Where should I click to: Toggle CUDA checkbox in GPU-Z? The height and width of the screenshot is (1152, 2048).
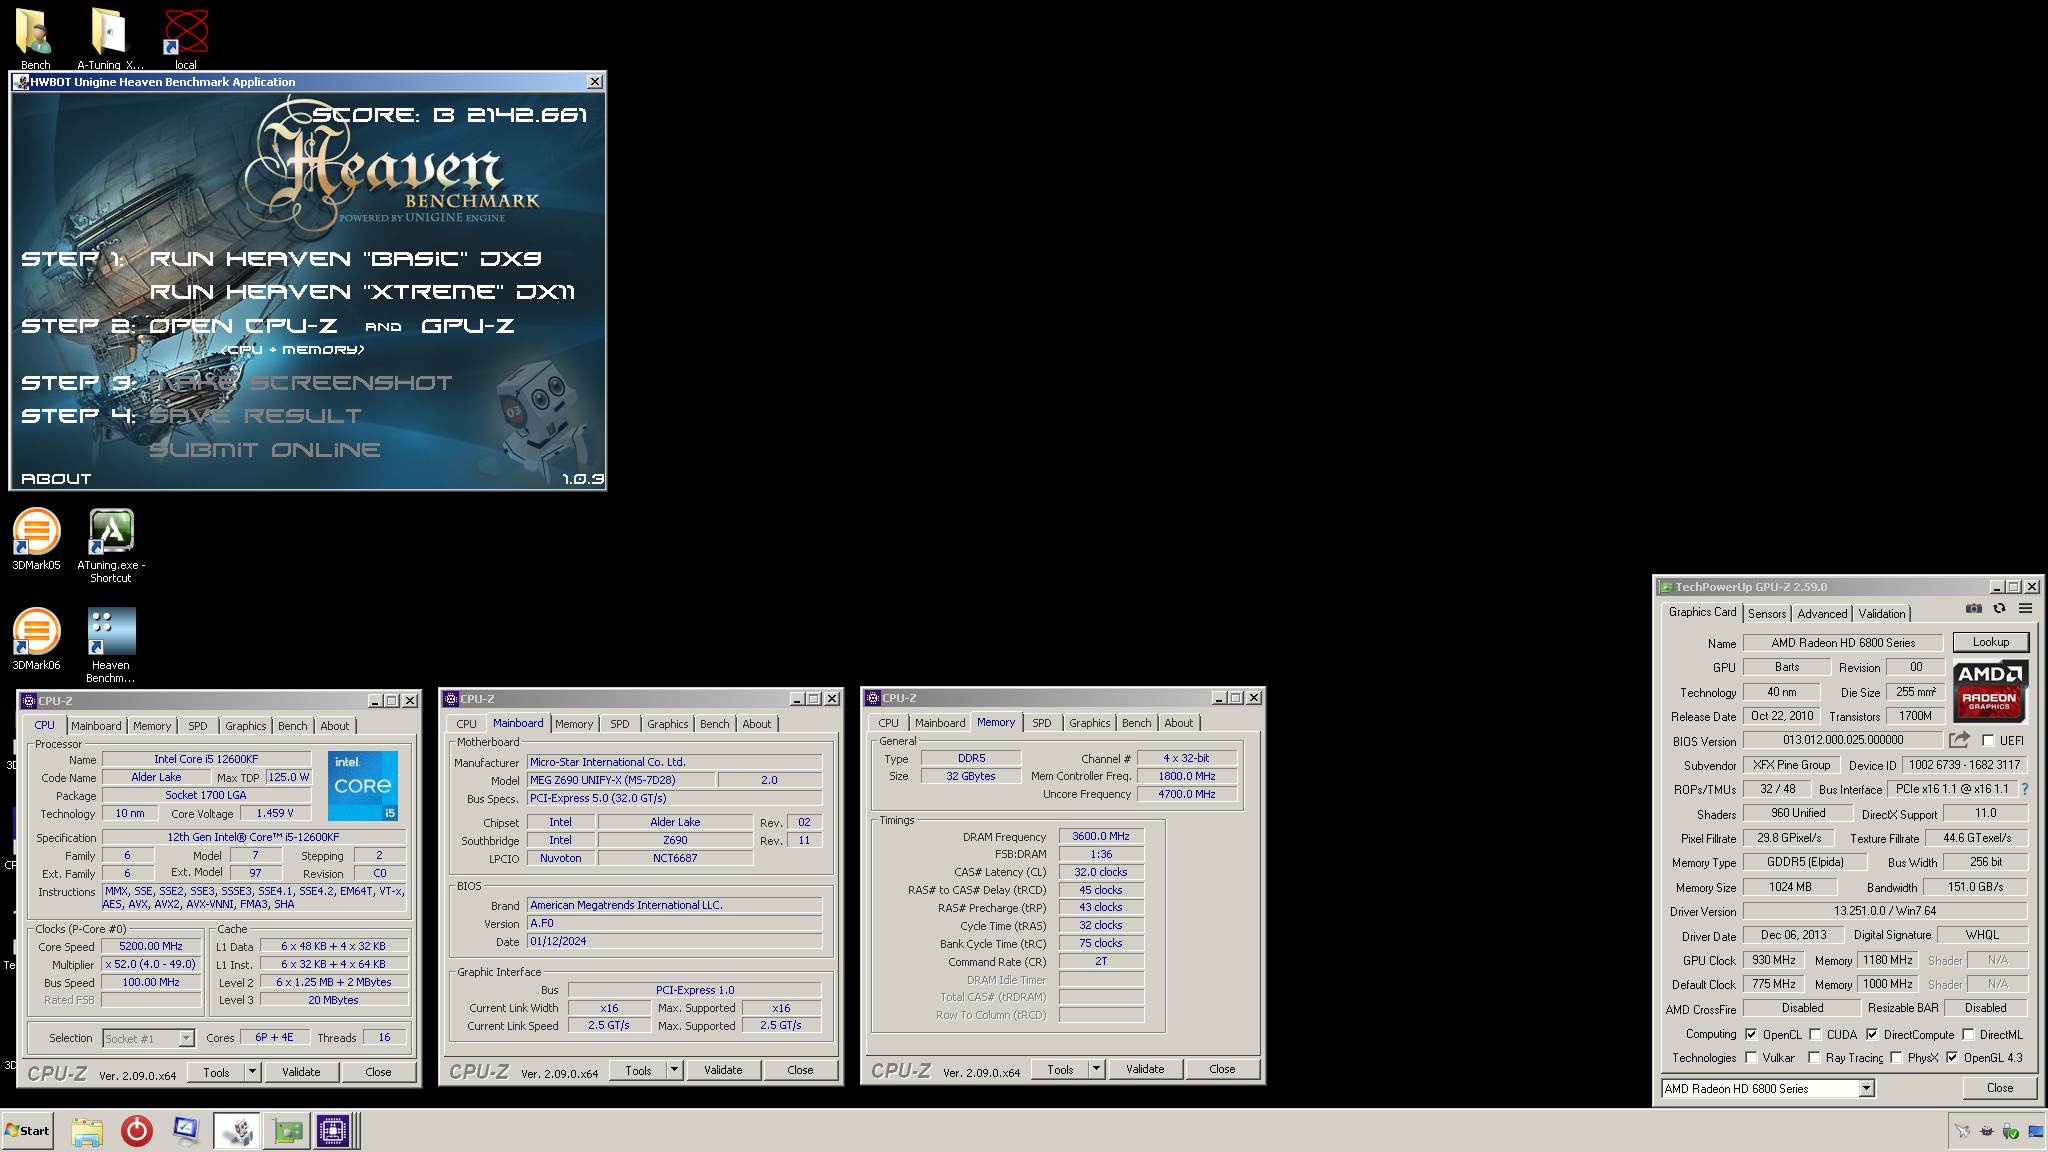coord(1815,1035)
